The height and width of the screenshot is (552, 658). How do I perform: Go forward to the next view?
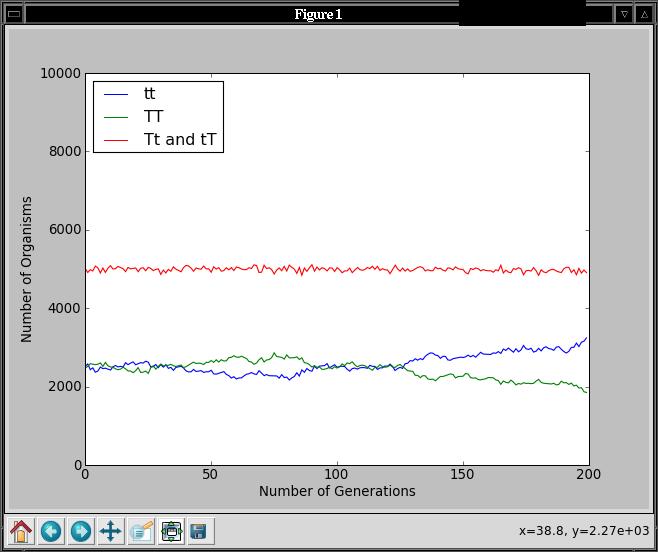81,531
